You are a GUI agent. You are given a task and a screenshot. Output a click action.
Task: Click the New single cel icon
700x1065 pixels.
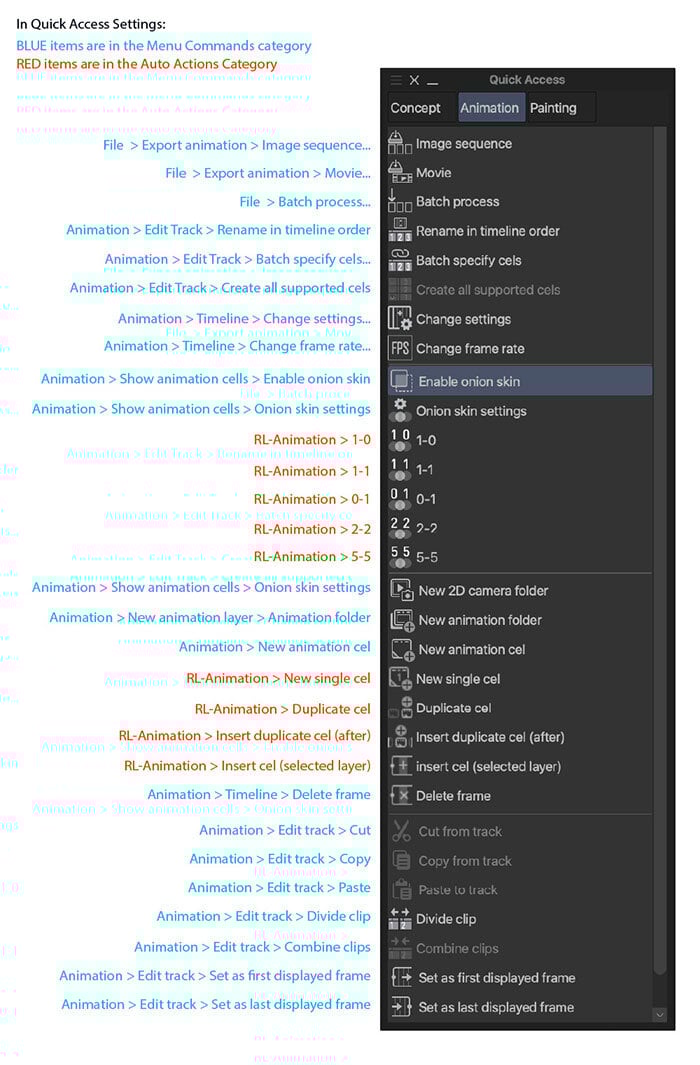pos(400,679)
